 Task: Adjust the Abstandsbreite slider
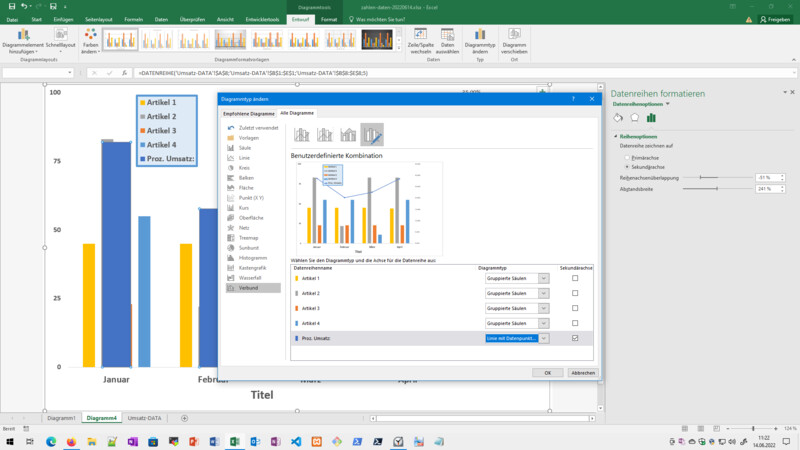[716, 189]
